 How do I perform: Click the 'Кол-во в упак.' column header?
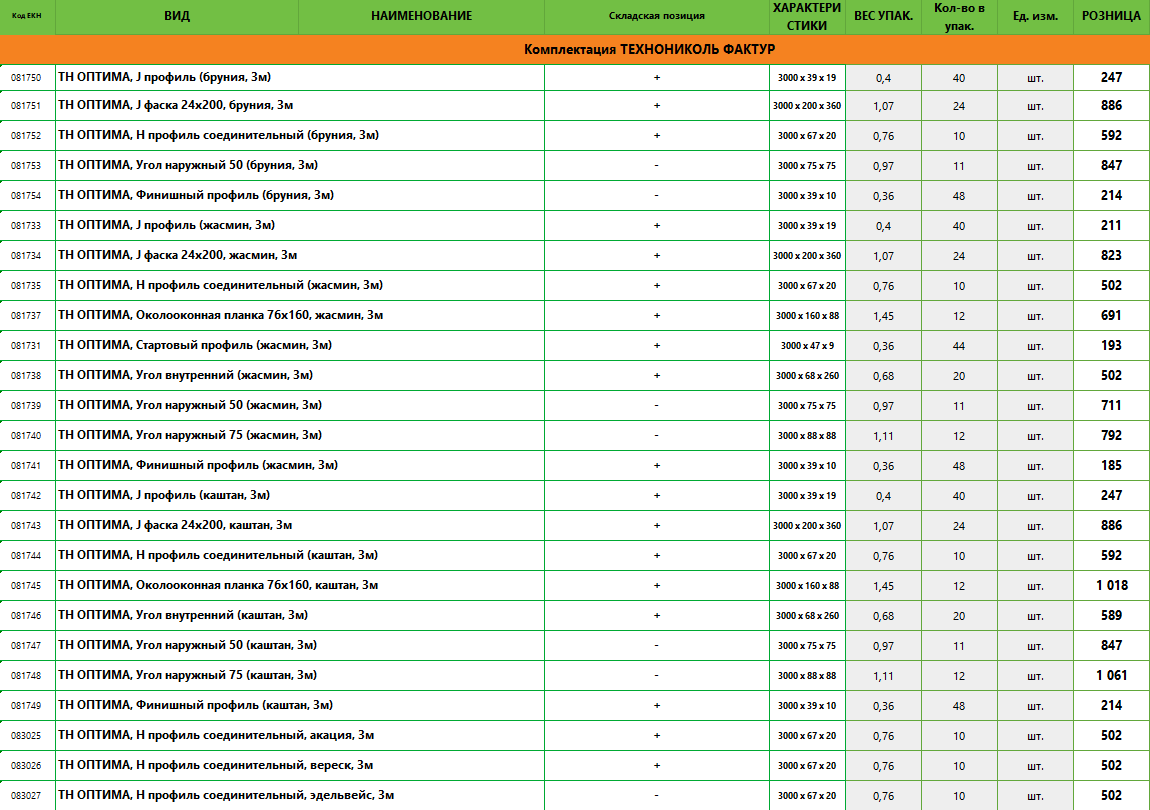[959, 16]
